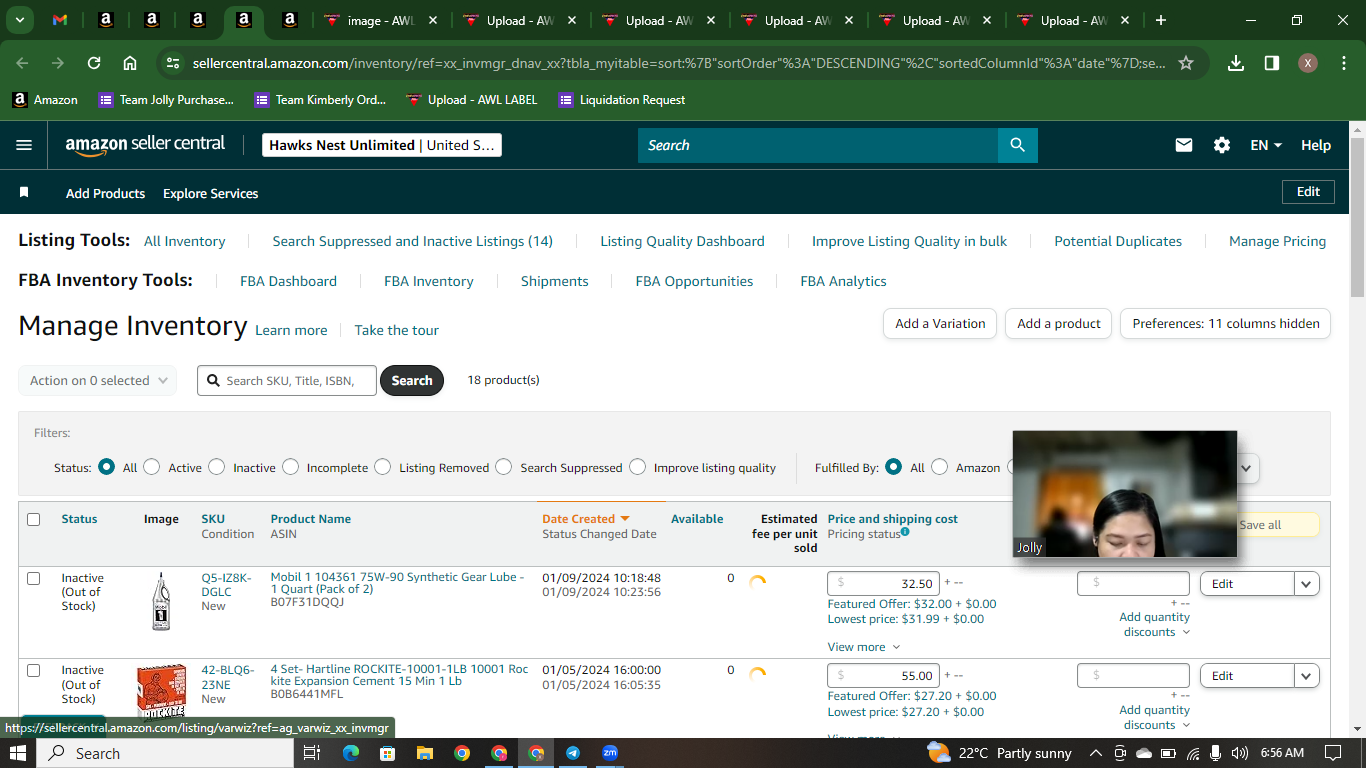Click the bookmark flag icon beside Add Products
This screenshot has height=768, width=1366.
(24, 192)
